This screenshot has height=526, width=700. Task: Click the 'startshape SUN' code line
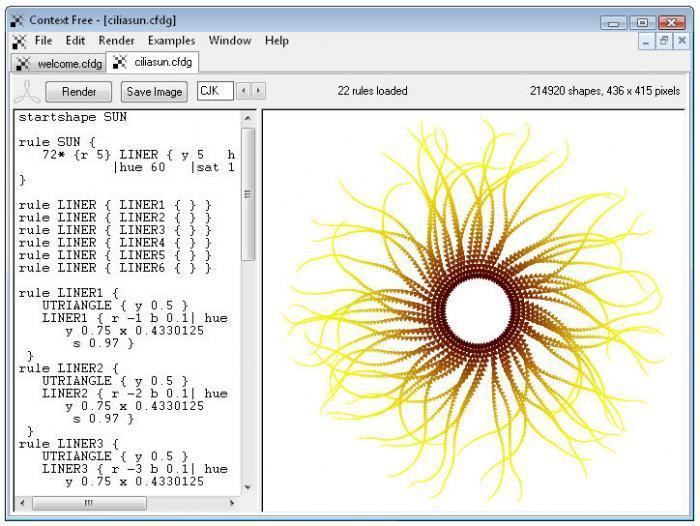[73, 117]
